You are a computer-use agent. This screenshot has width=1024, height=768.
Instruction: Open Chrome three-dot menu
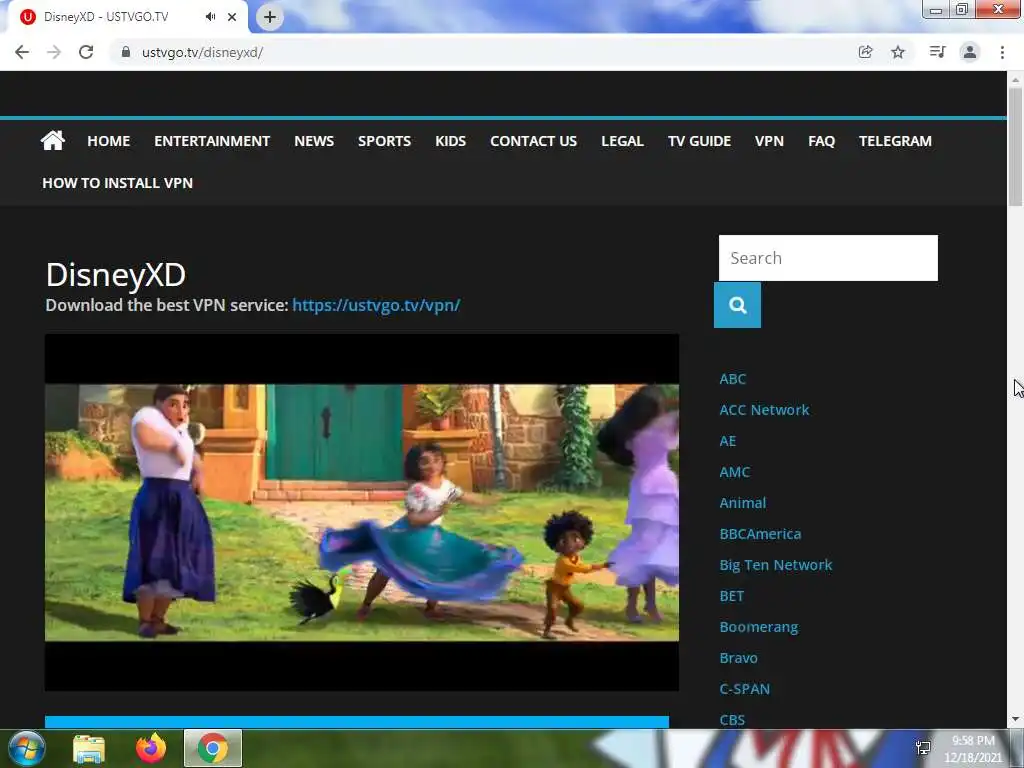point(1002,52)
